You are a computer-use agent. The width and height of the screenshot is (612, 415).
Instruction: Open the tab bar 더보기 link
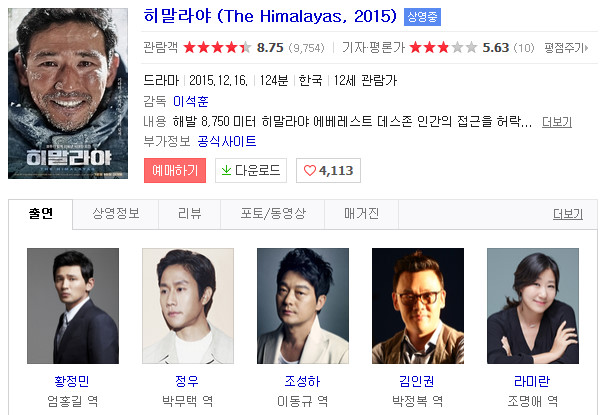click(568, 214)
